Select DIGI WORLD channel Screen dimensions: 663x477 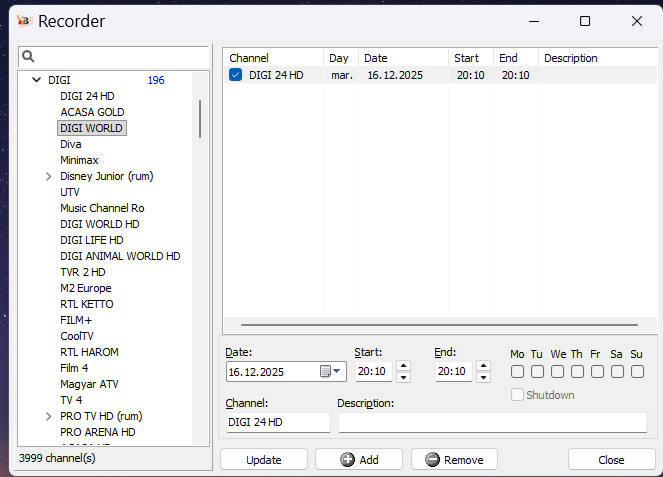91,128
